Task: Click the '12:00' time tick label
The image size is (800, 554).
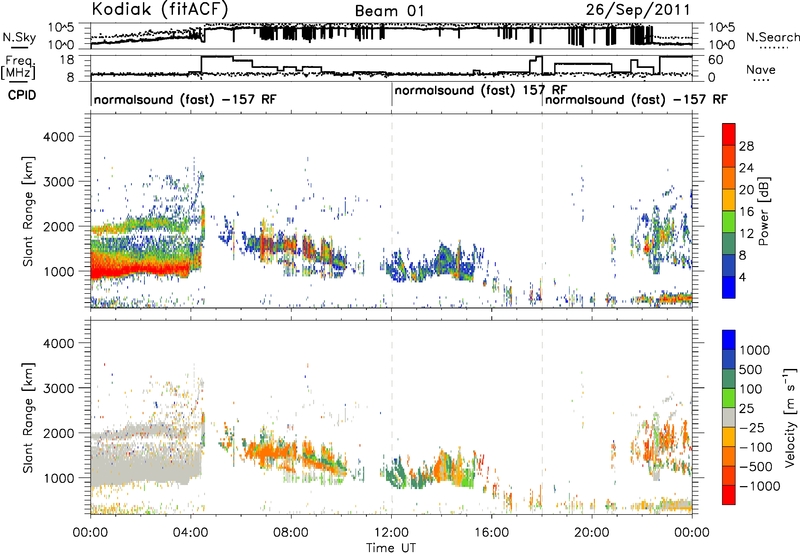Action: coord(391,533)
